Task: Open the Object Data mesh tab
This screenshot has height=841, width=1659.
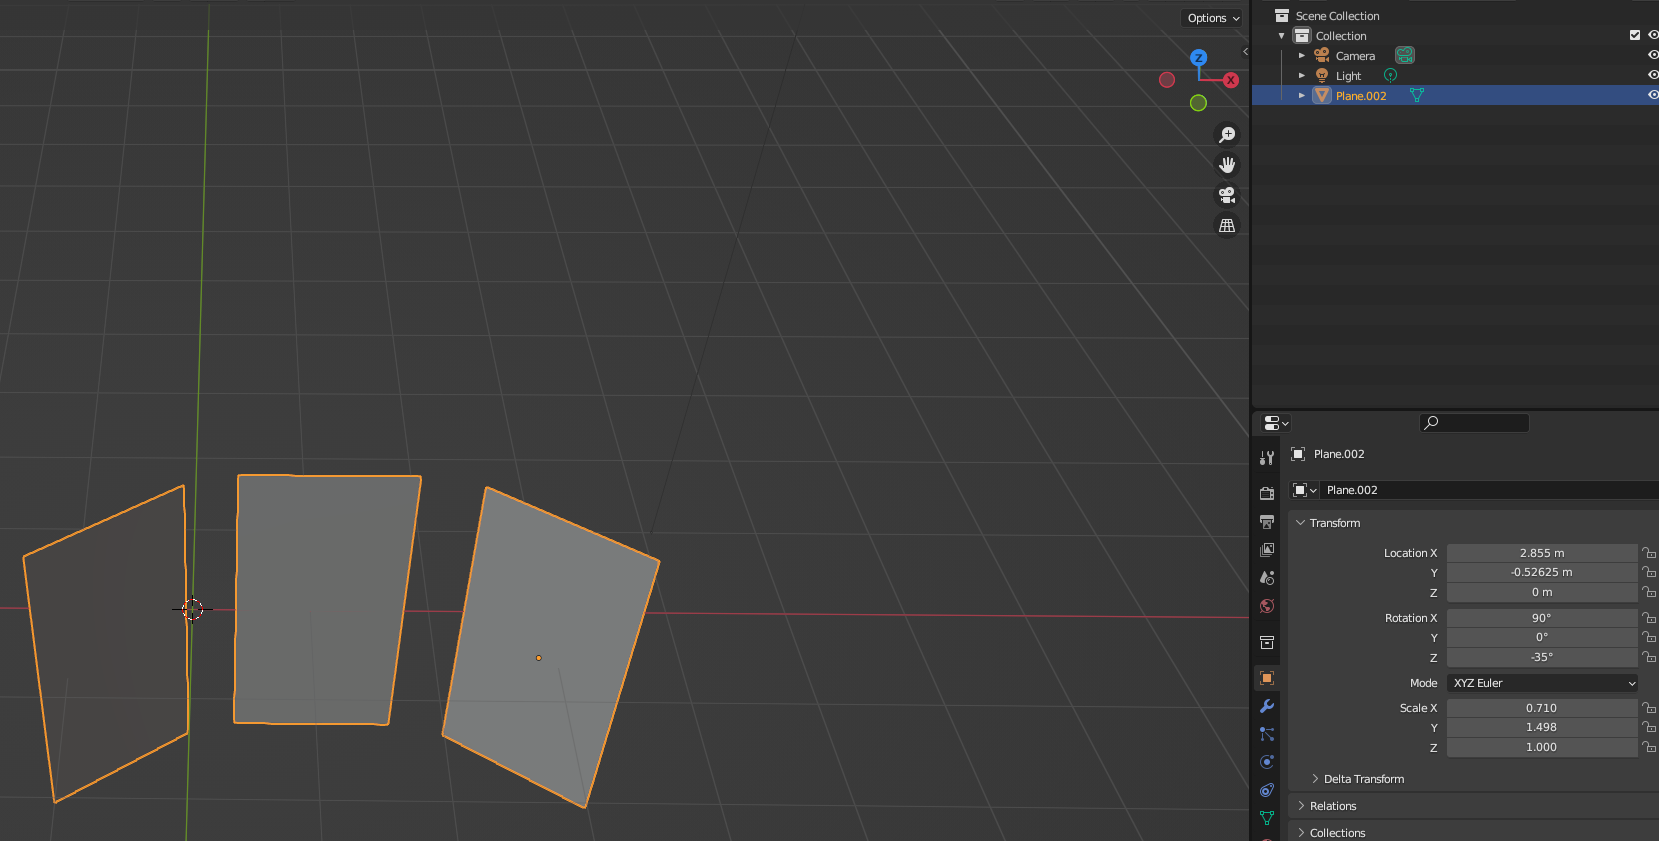Action: pos(1267,818)
